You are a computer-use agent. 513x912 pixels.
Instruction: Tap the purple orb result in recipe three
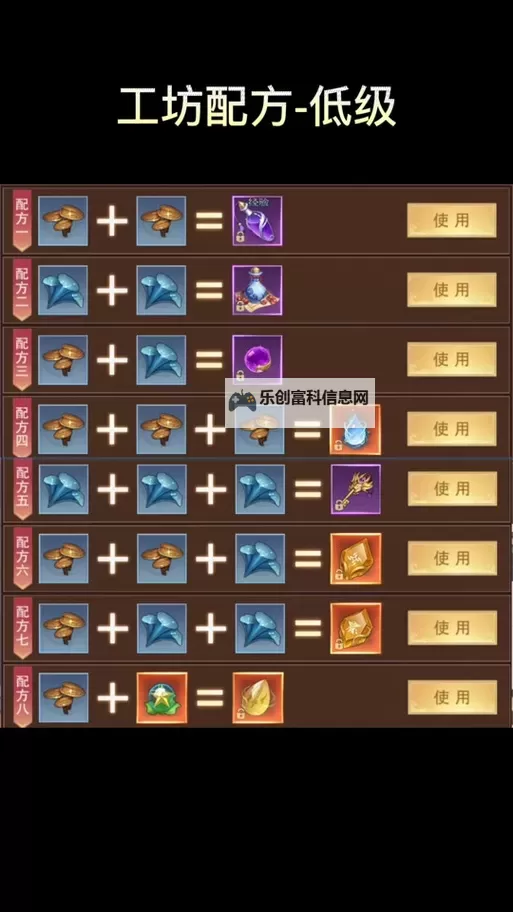tap(257, 359)
